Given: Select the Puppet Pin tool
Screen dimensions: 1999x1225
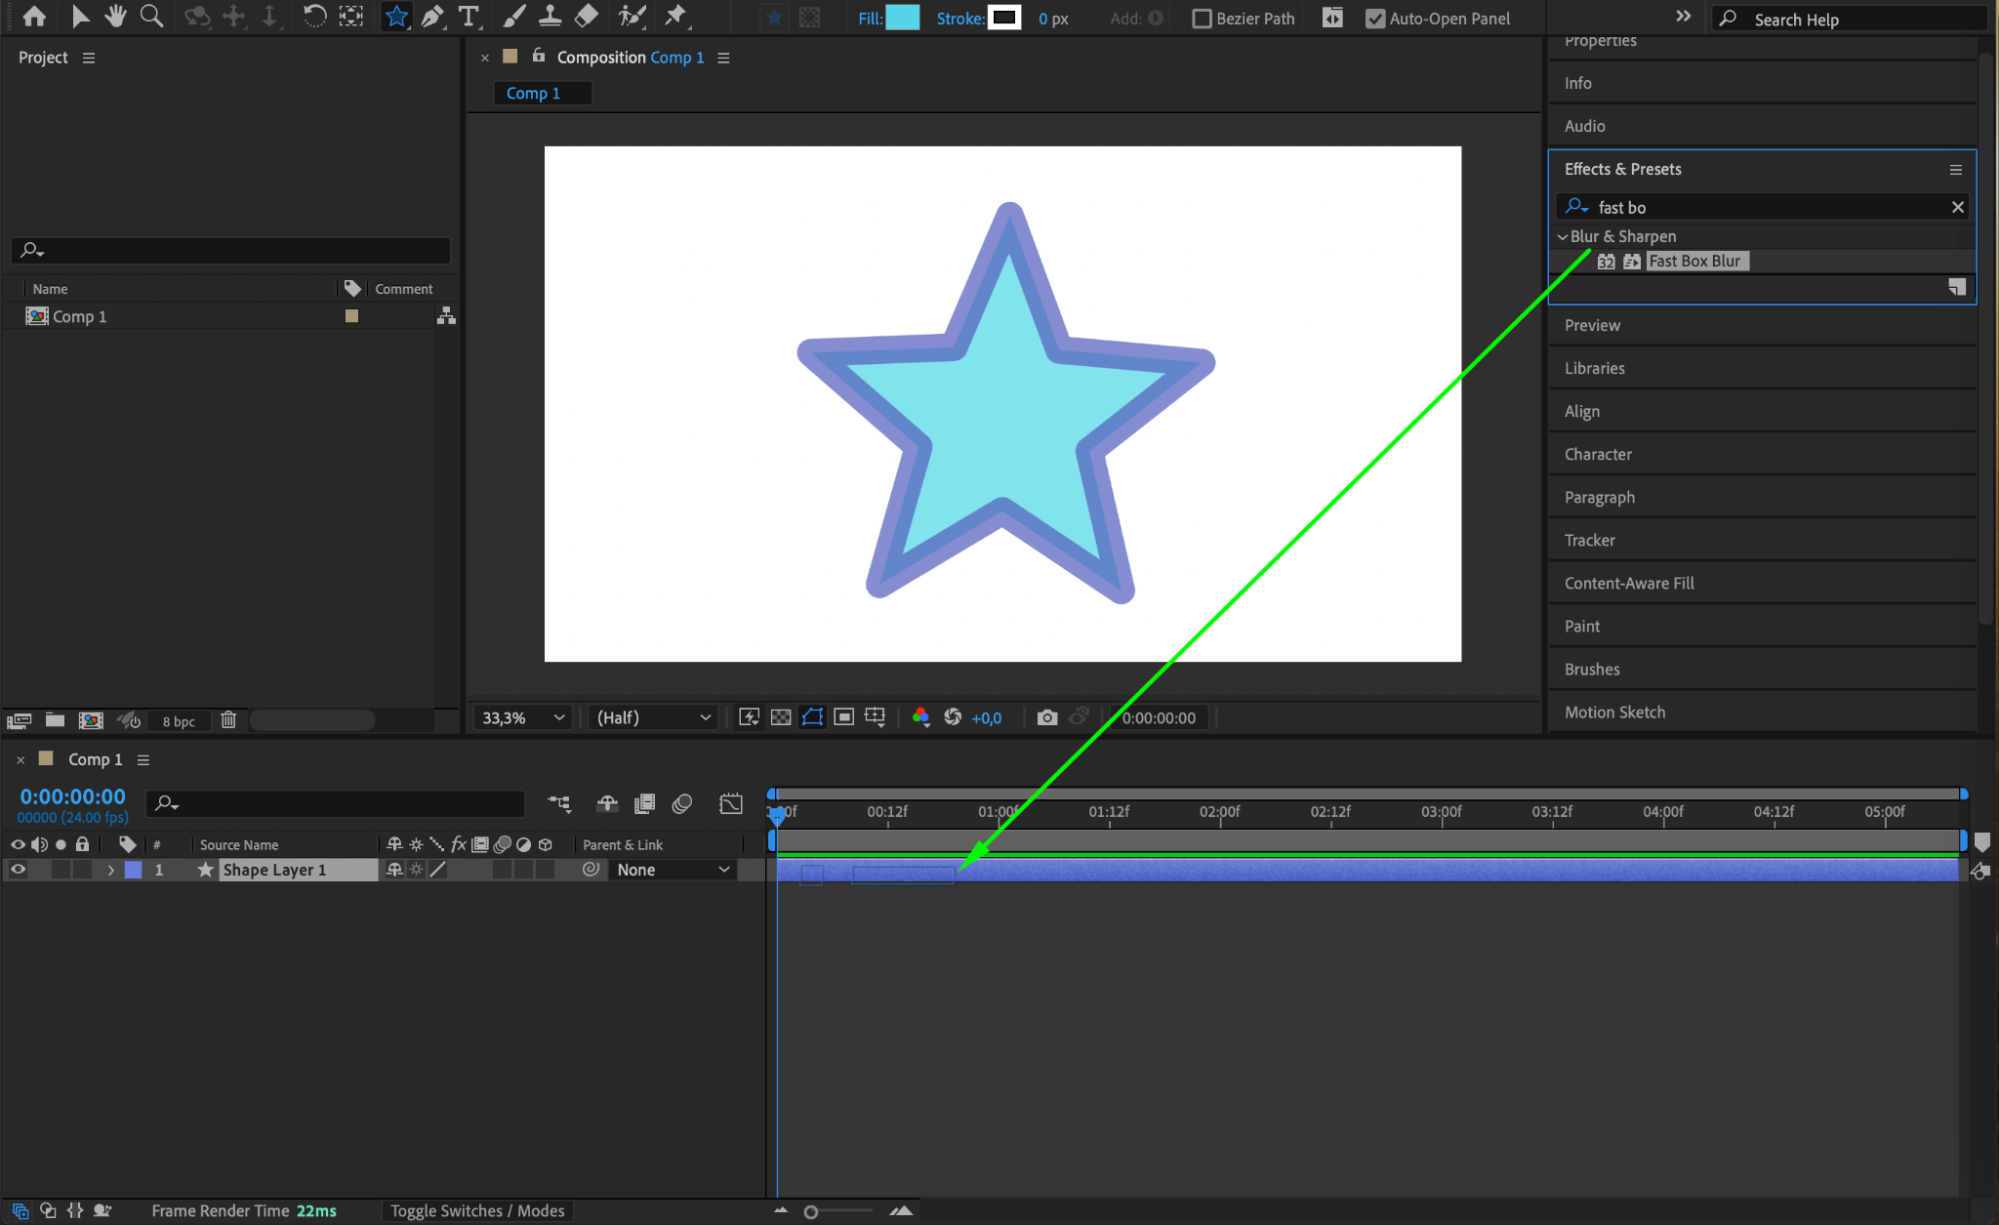Looking at the screenshot, I should point(676,16).
